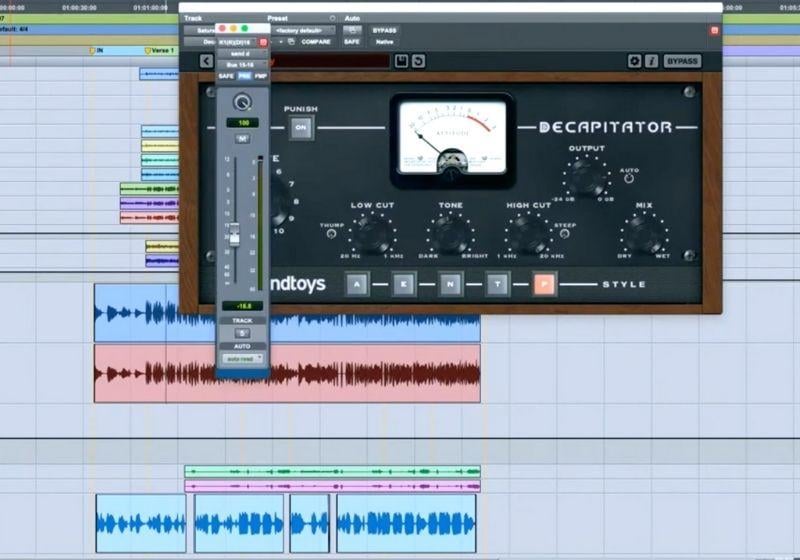Open the send d selector dropdown
Screen dimensions: 800x560
(242, 54)
